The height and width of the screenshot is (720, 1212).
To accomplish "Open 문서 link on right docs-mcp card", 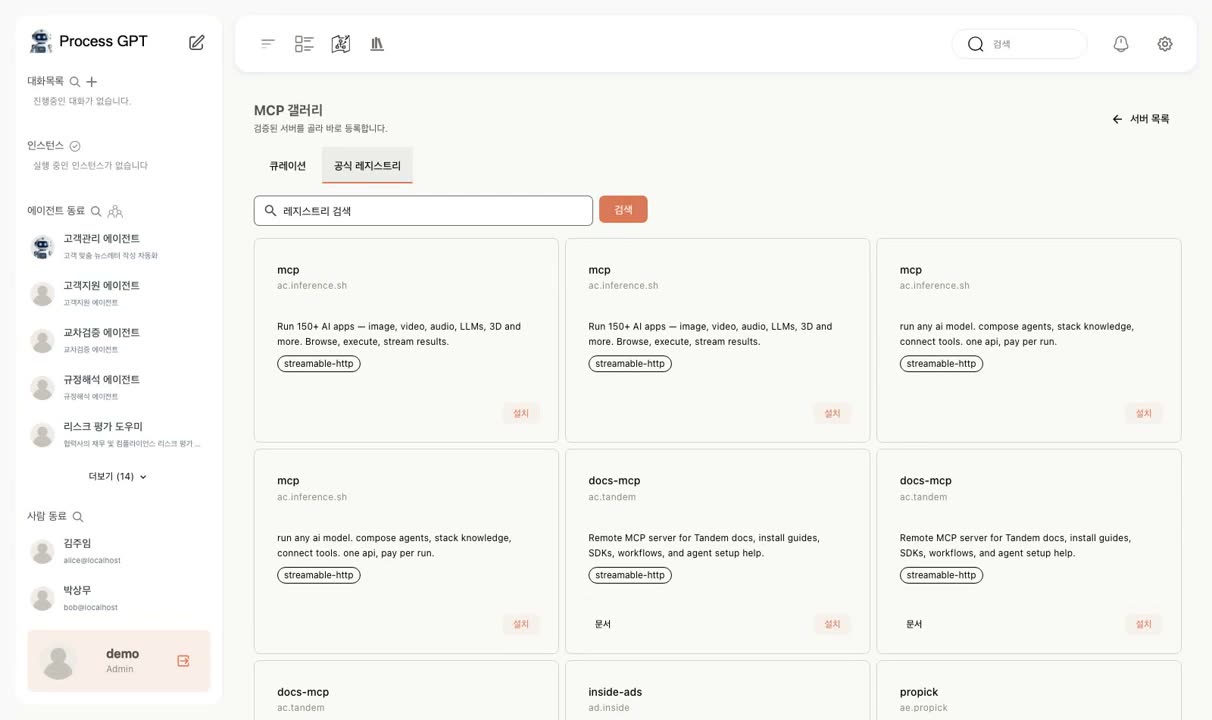I will coord(914,624).
